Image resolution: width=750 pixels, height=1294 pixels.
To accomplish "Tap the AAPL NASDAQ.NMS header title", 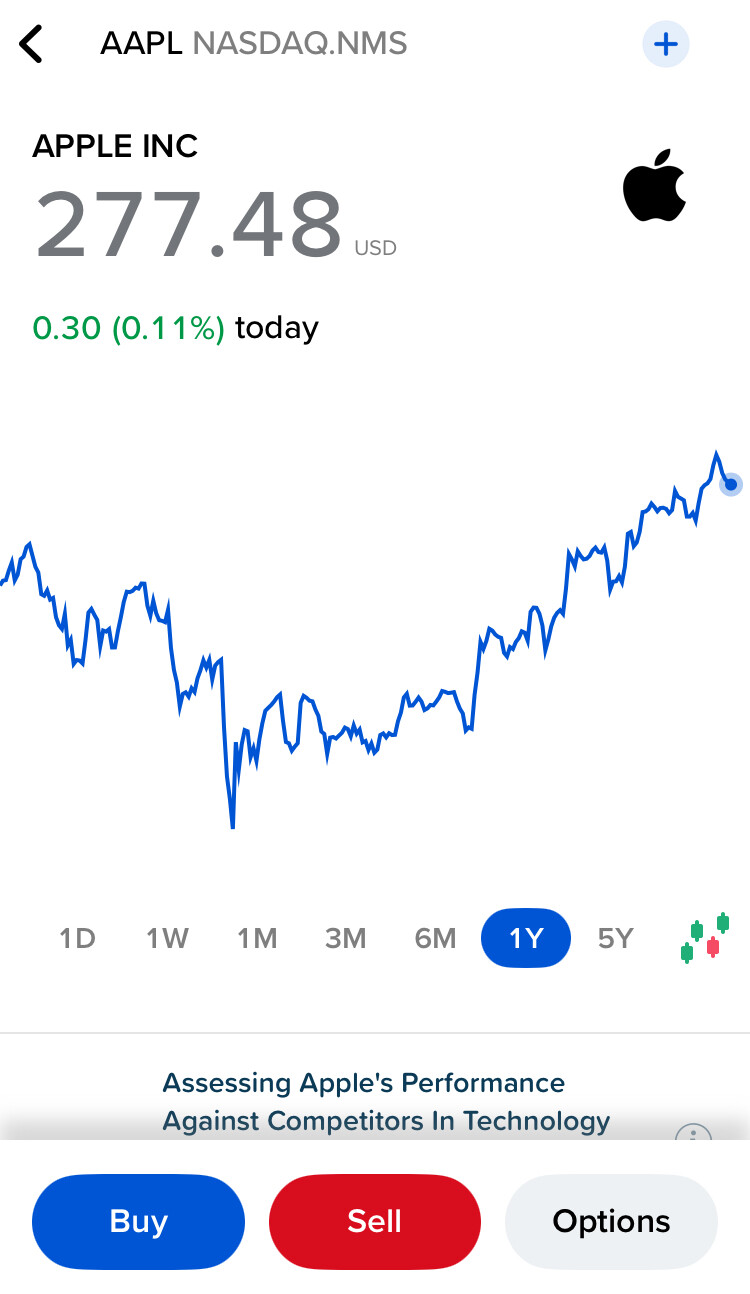I will (x=254, y=44).
